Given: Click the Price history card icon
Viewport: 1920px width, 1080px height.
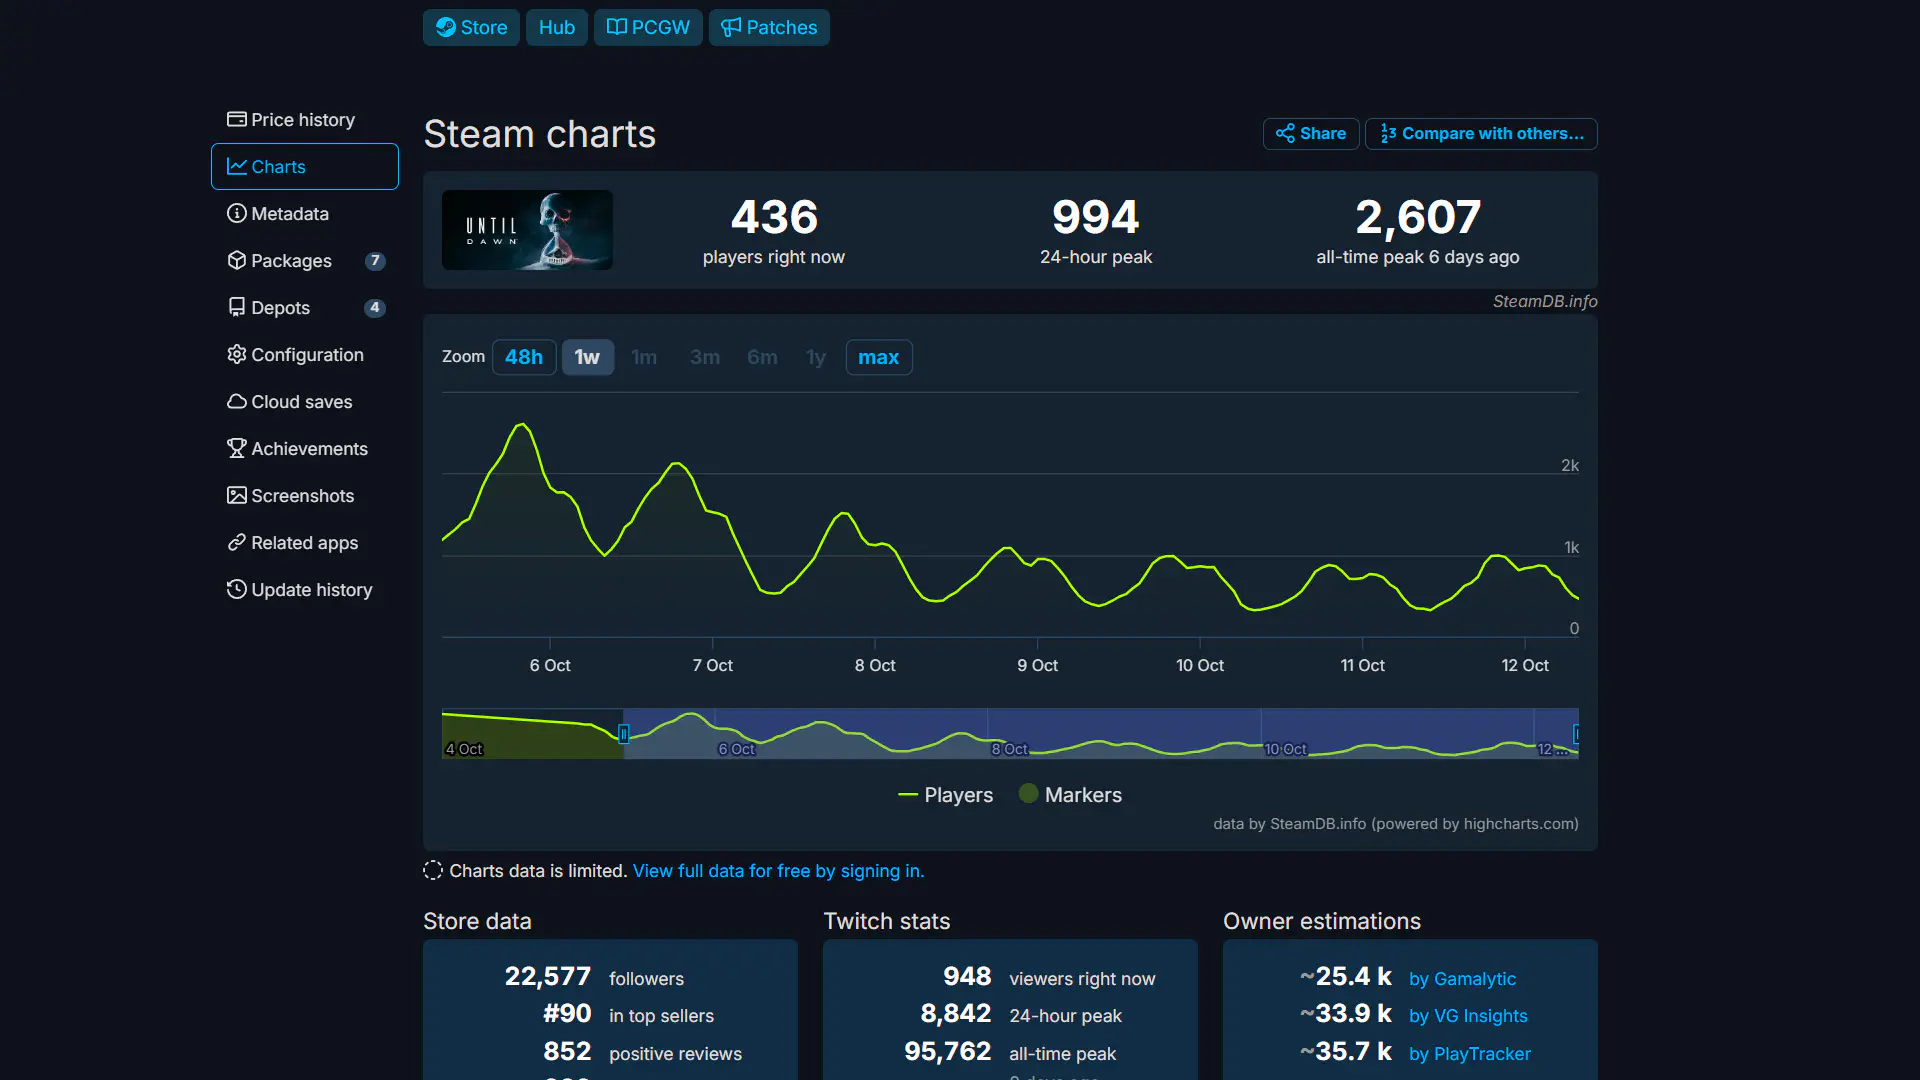Looking at the screenshot, I should [x=237, y=119].
